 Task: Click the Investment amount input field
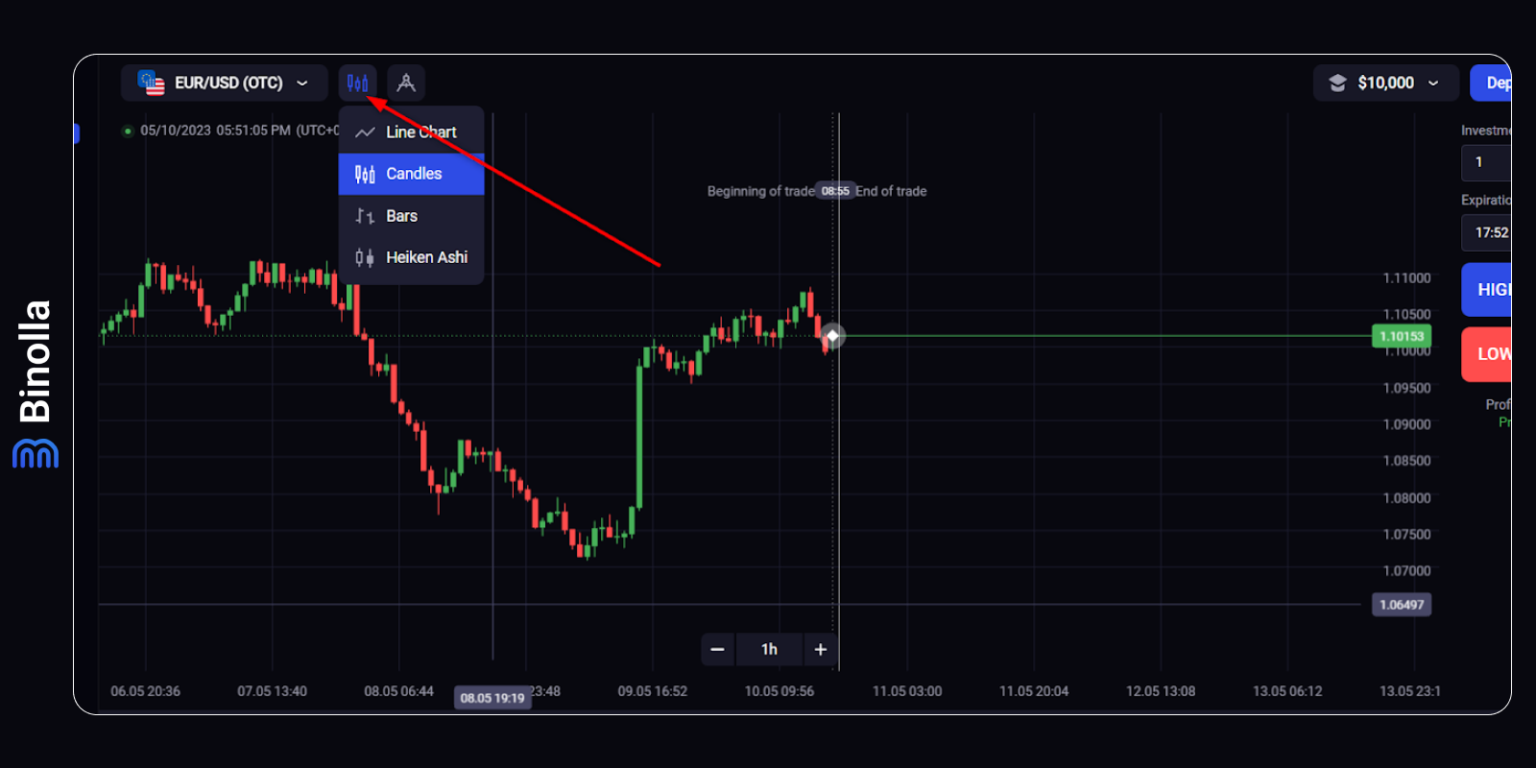1488,162
